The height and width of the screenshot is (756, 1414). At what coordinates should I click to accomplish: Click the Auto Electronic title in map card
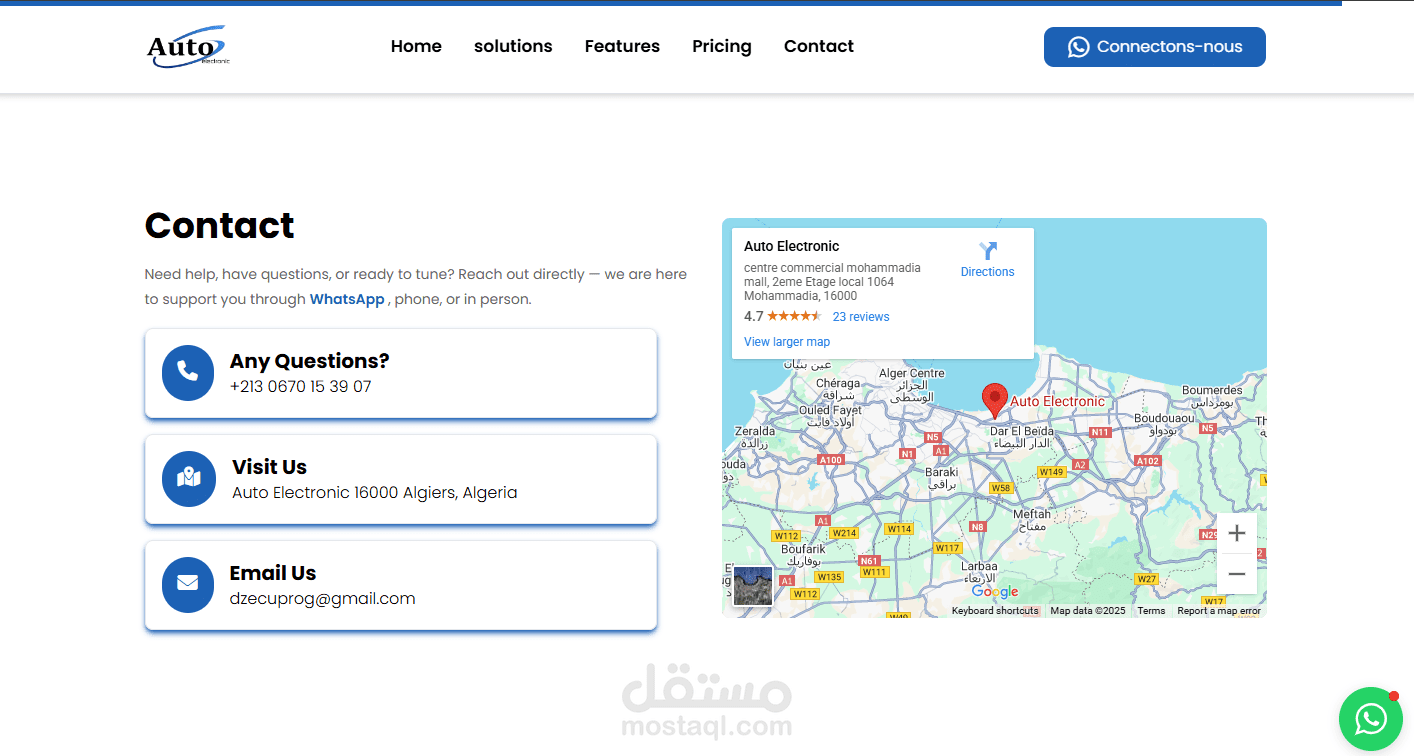792,246
